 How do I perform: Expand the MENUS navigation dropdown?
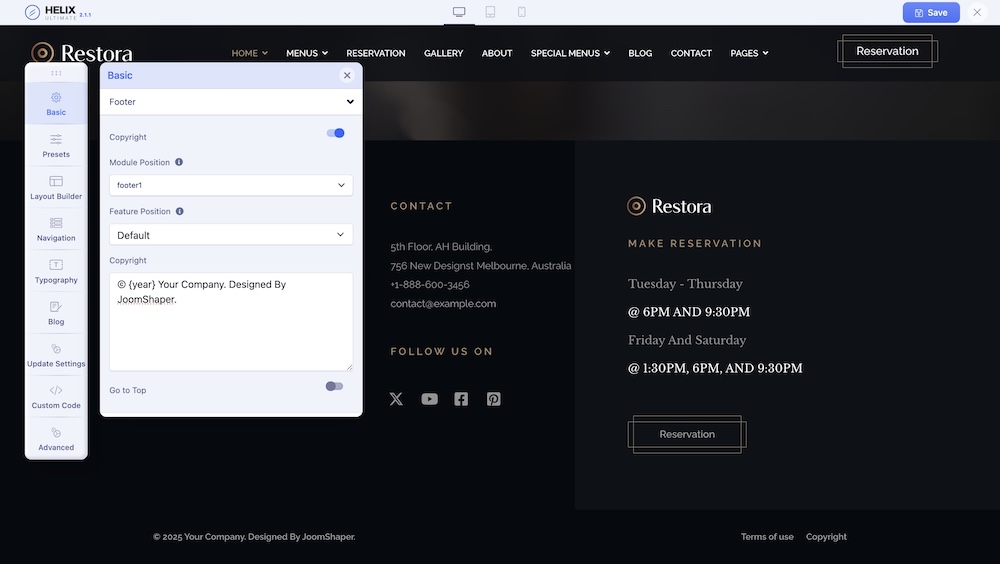[307, 53]
